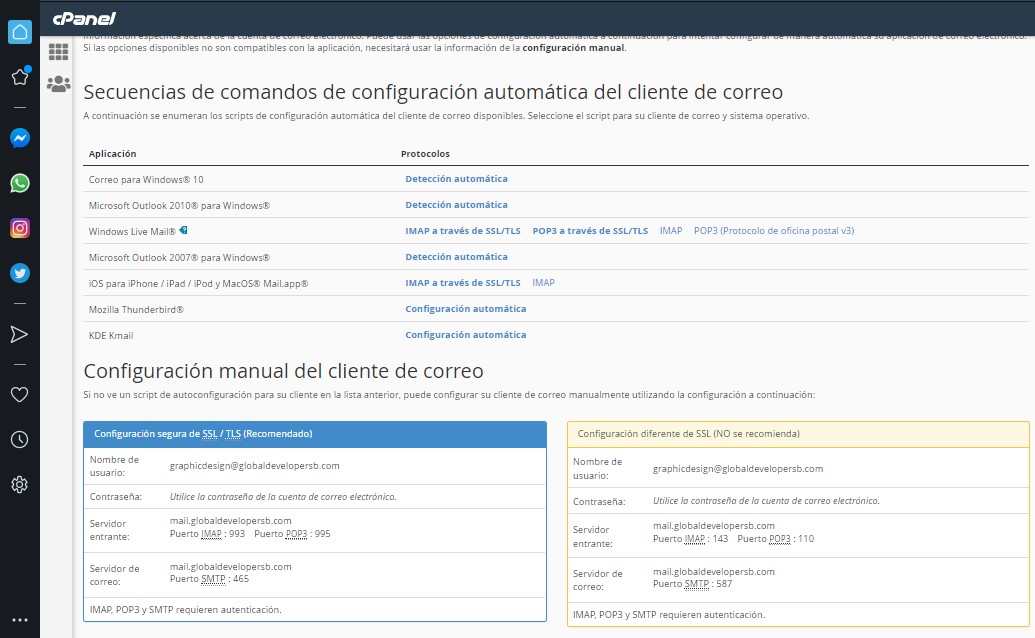Open the sidebar settings gear
Viewport: 1035px width, 638px height.
(x=19, y=485)
